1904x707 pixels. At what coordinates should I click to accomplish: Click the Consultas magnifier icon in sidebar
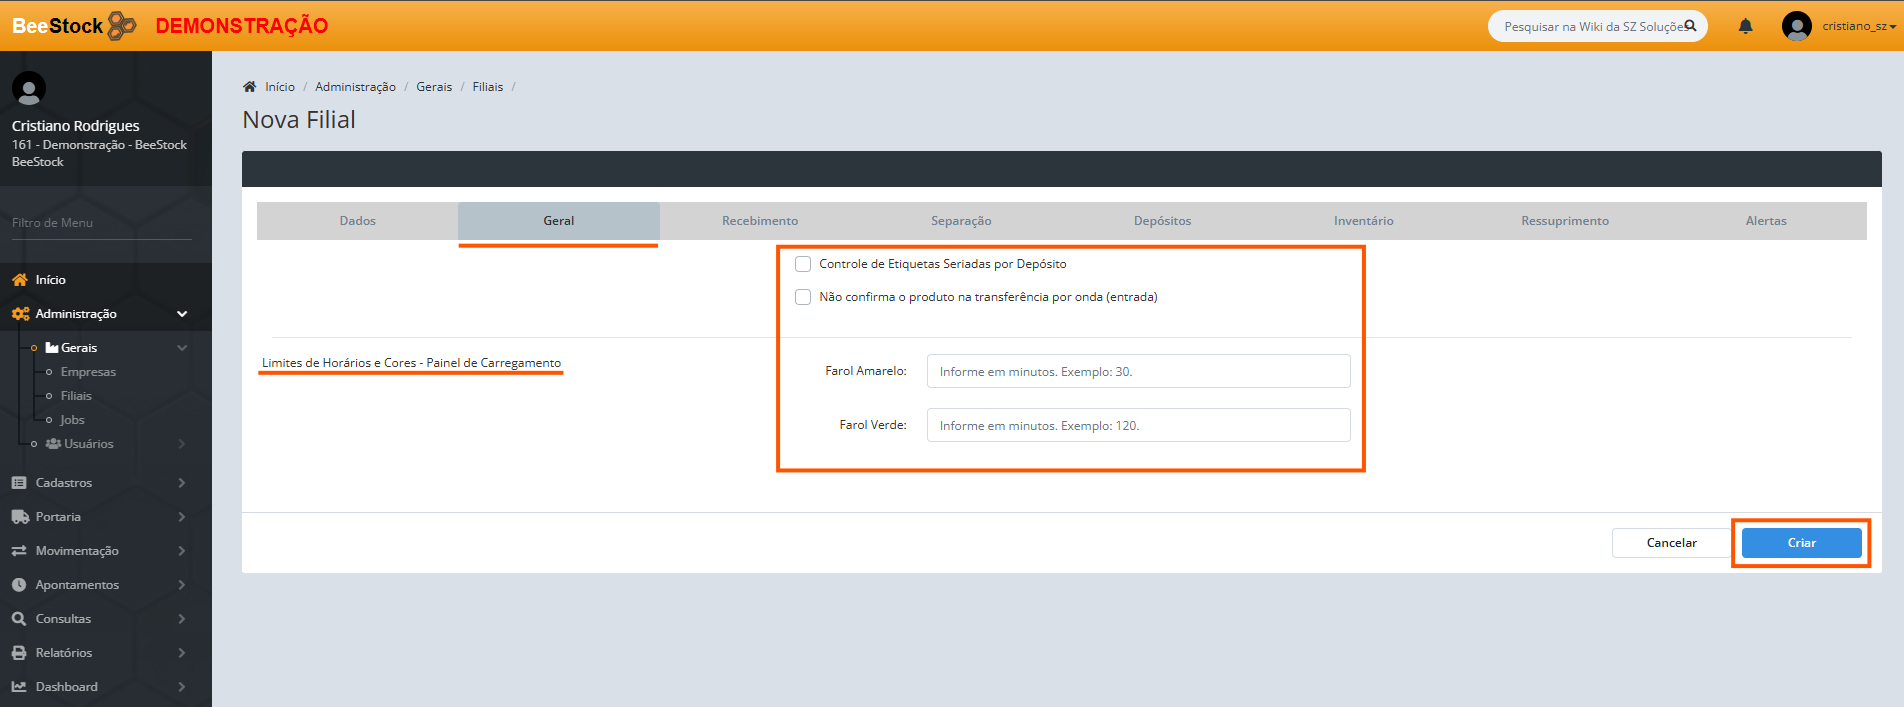click(x=19, y=619)
